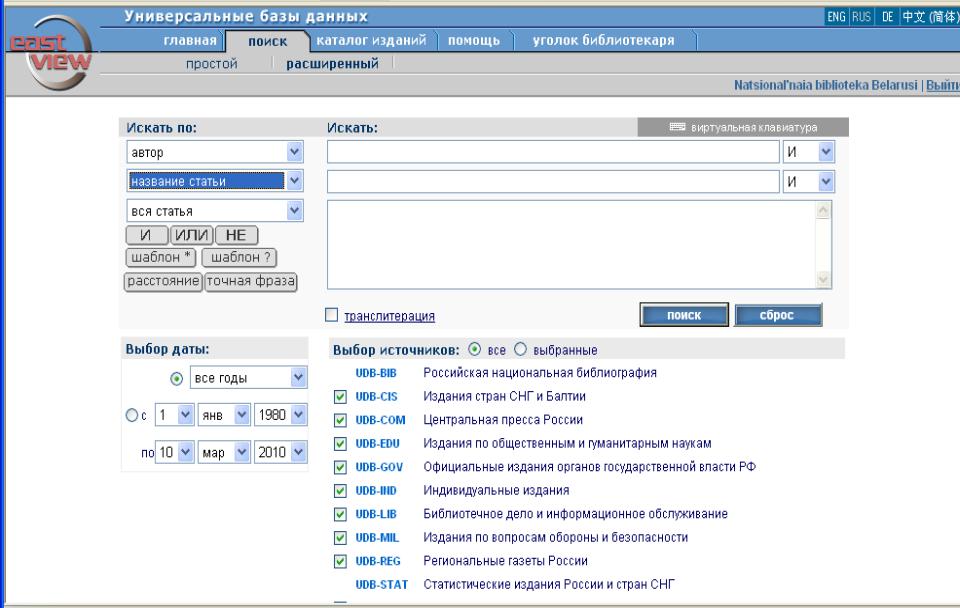
Task: Open the UDB-CIS database link
Action: tap(377, 397)
